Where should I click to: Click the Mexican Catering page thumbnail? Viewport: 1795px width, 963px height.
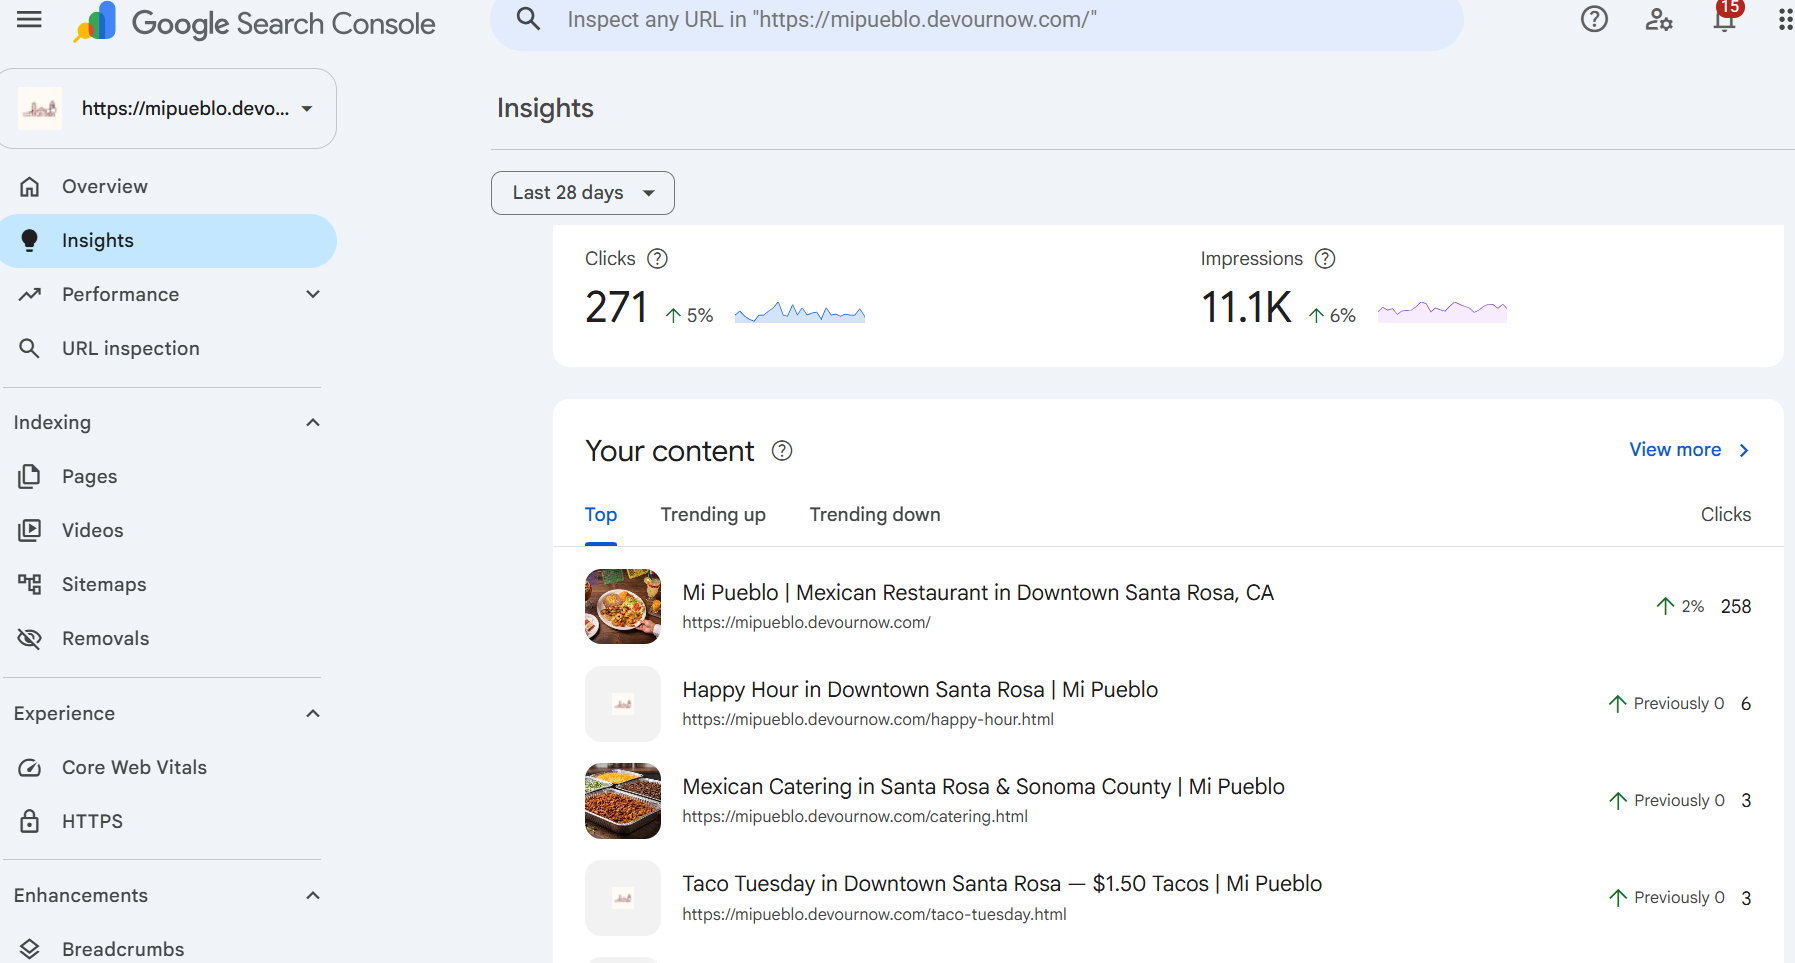623,801
